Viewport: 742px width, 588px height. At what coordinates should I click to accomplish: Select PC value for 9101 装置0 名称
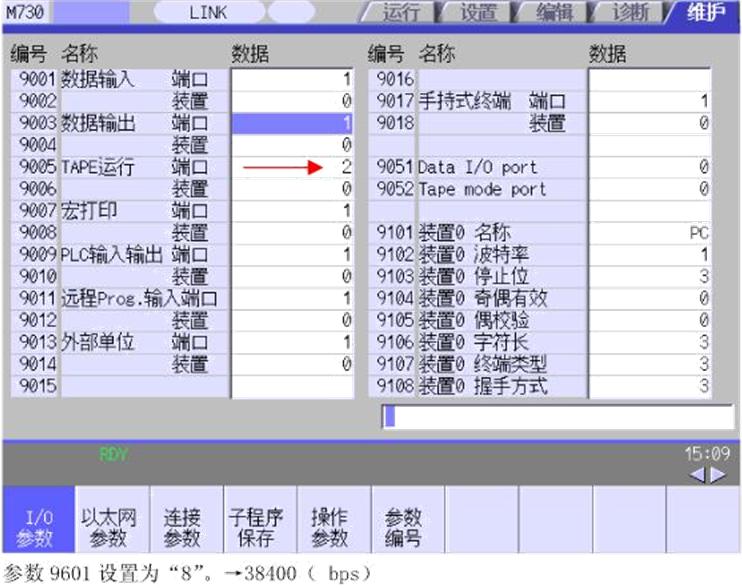pyautogui.click(x=650, y=233)
